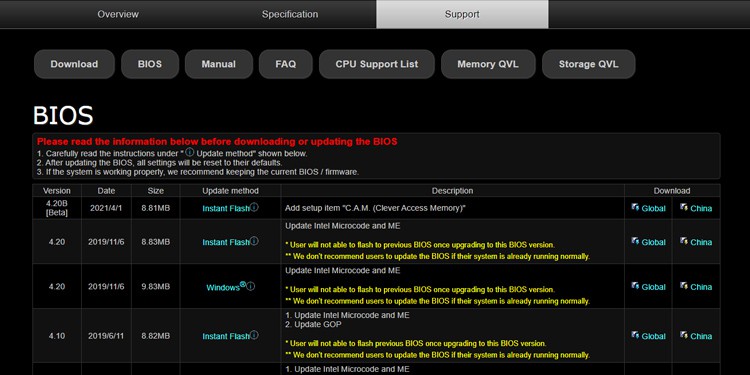Click info icon for Instant Flash 4.20 8.83MB row
Viewport: 750px width, 375px height.
[x=254, y=241]
